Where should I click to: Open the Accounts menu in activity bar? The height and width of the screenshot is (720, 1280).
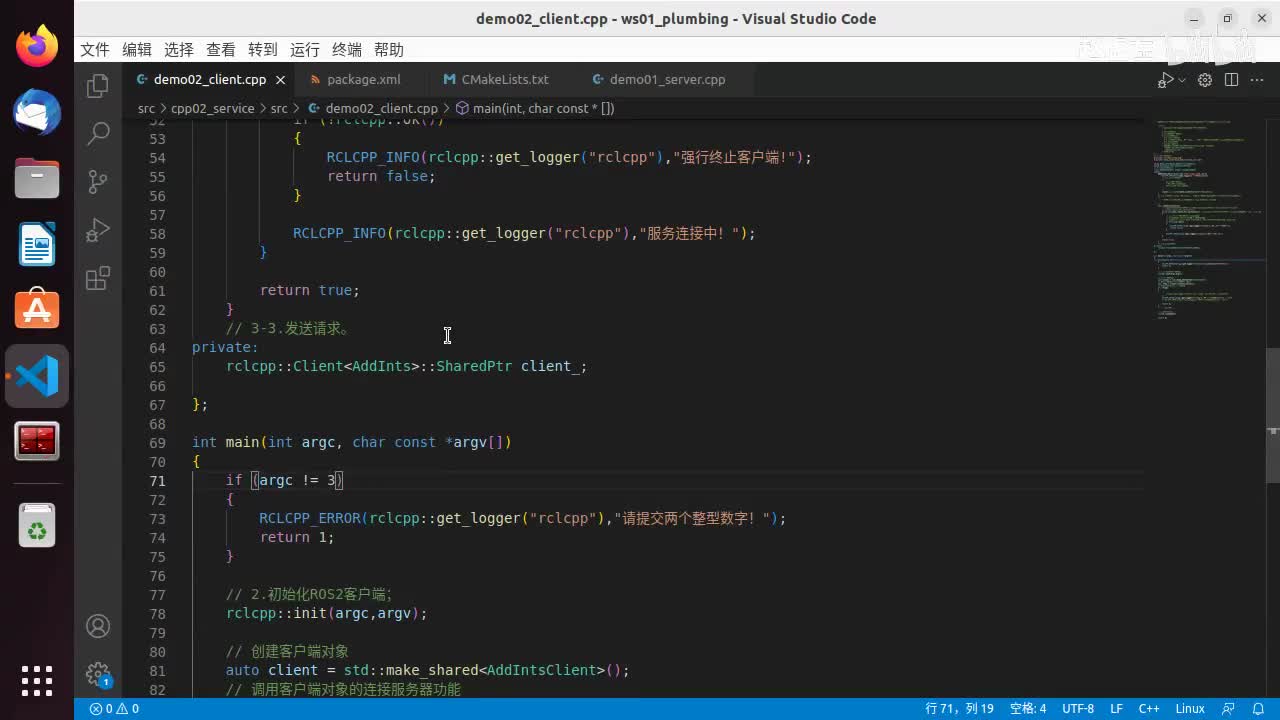98,626
